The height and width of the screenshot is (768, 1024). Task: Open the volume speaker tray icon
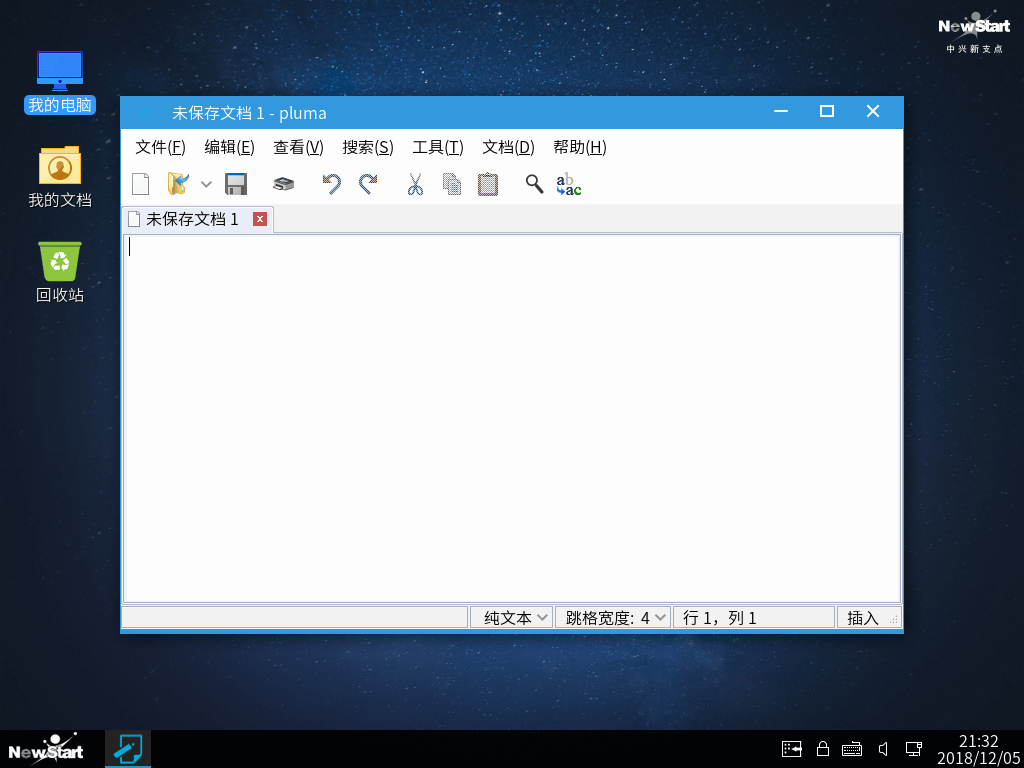(x=883, y=748)
